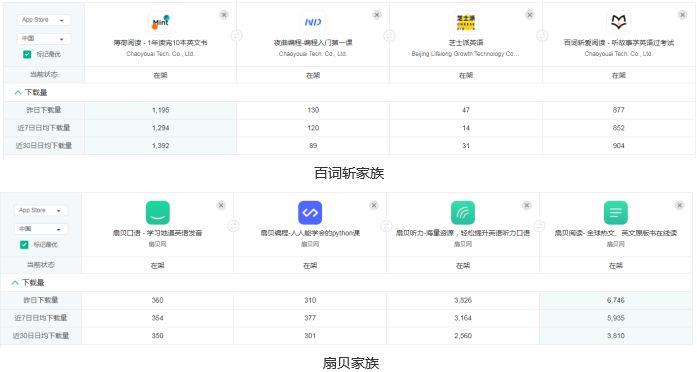Click the 薄荷阅读 Mint app icon
Screen dimensions: 697x372
point(160,22)
